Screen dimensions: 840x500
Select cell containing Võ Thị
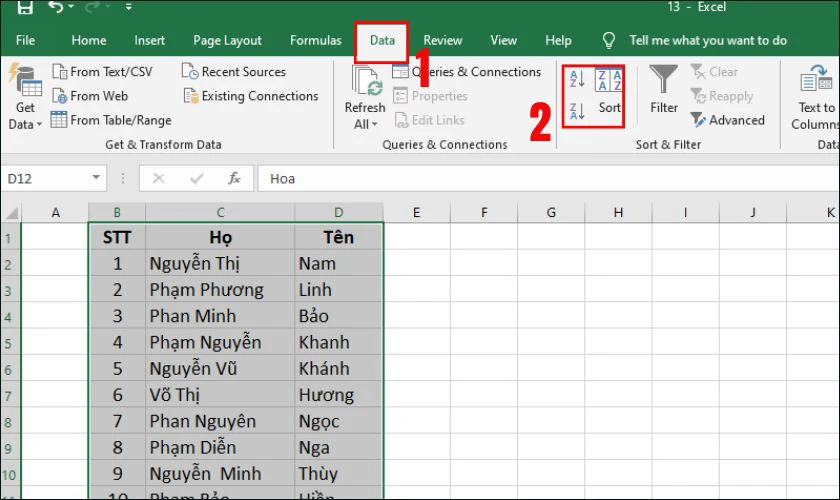click(x=220, y=395)
